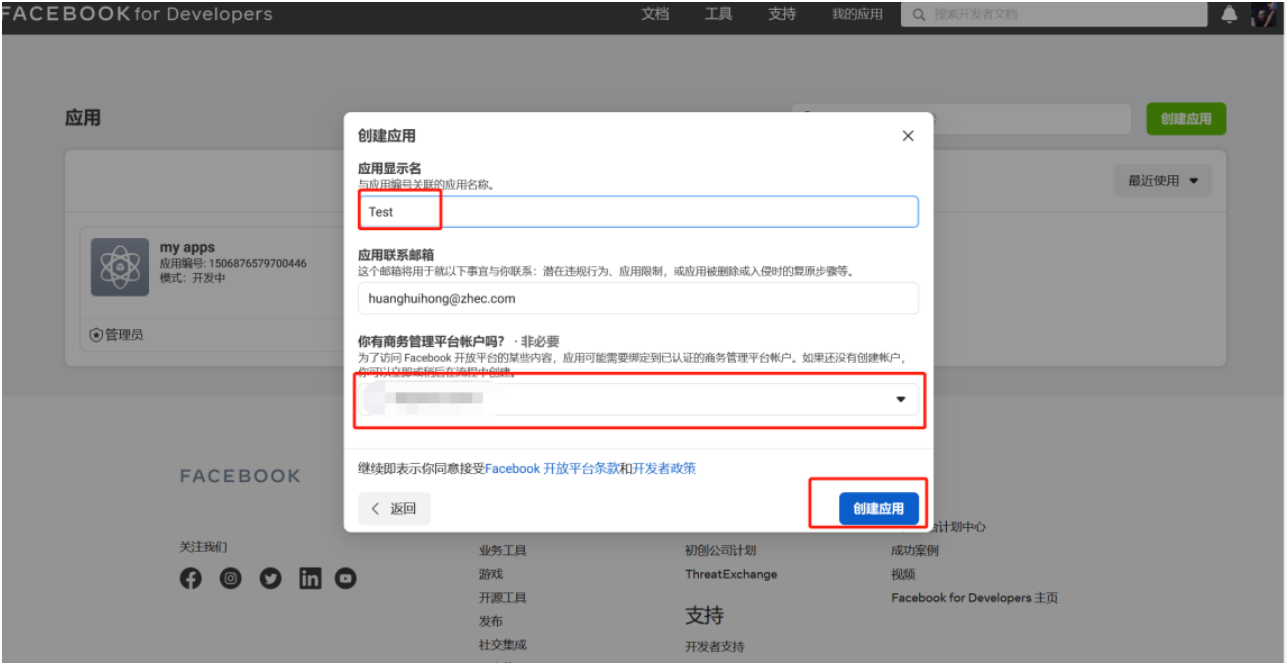Open the 文档 menu item

[x=655, y=14]
